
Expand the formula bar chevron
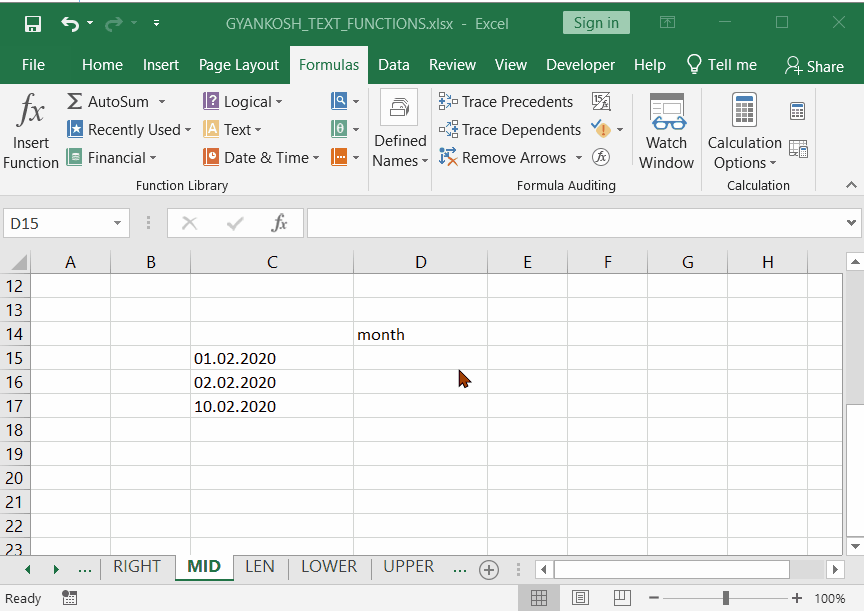coord(851,223)
